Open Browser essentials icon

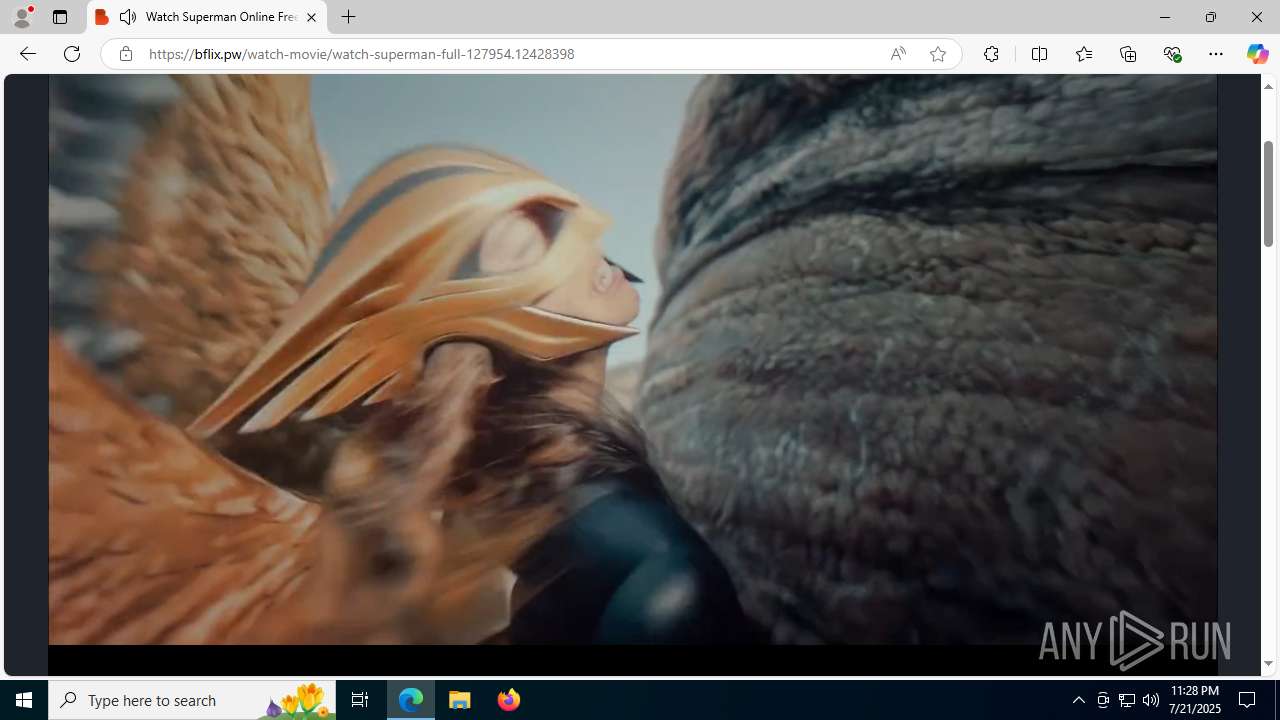pyautogui.click(x=1172, y=54)
